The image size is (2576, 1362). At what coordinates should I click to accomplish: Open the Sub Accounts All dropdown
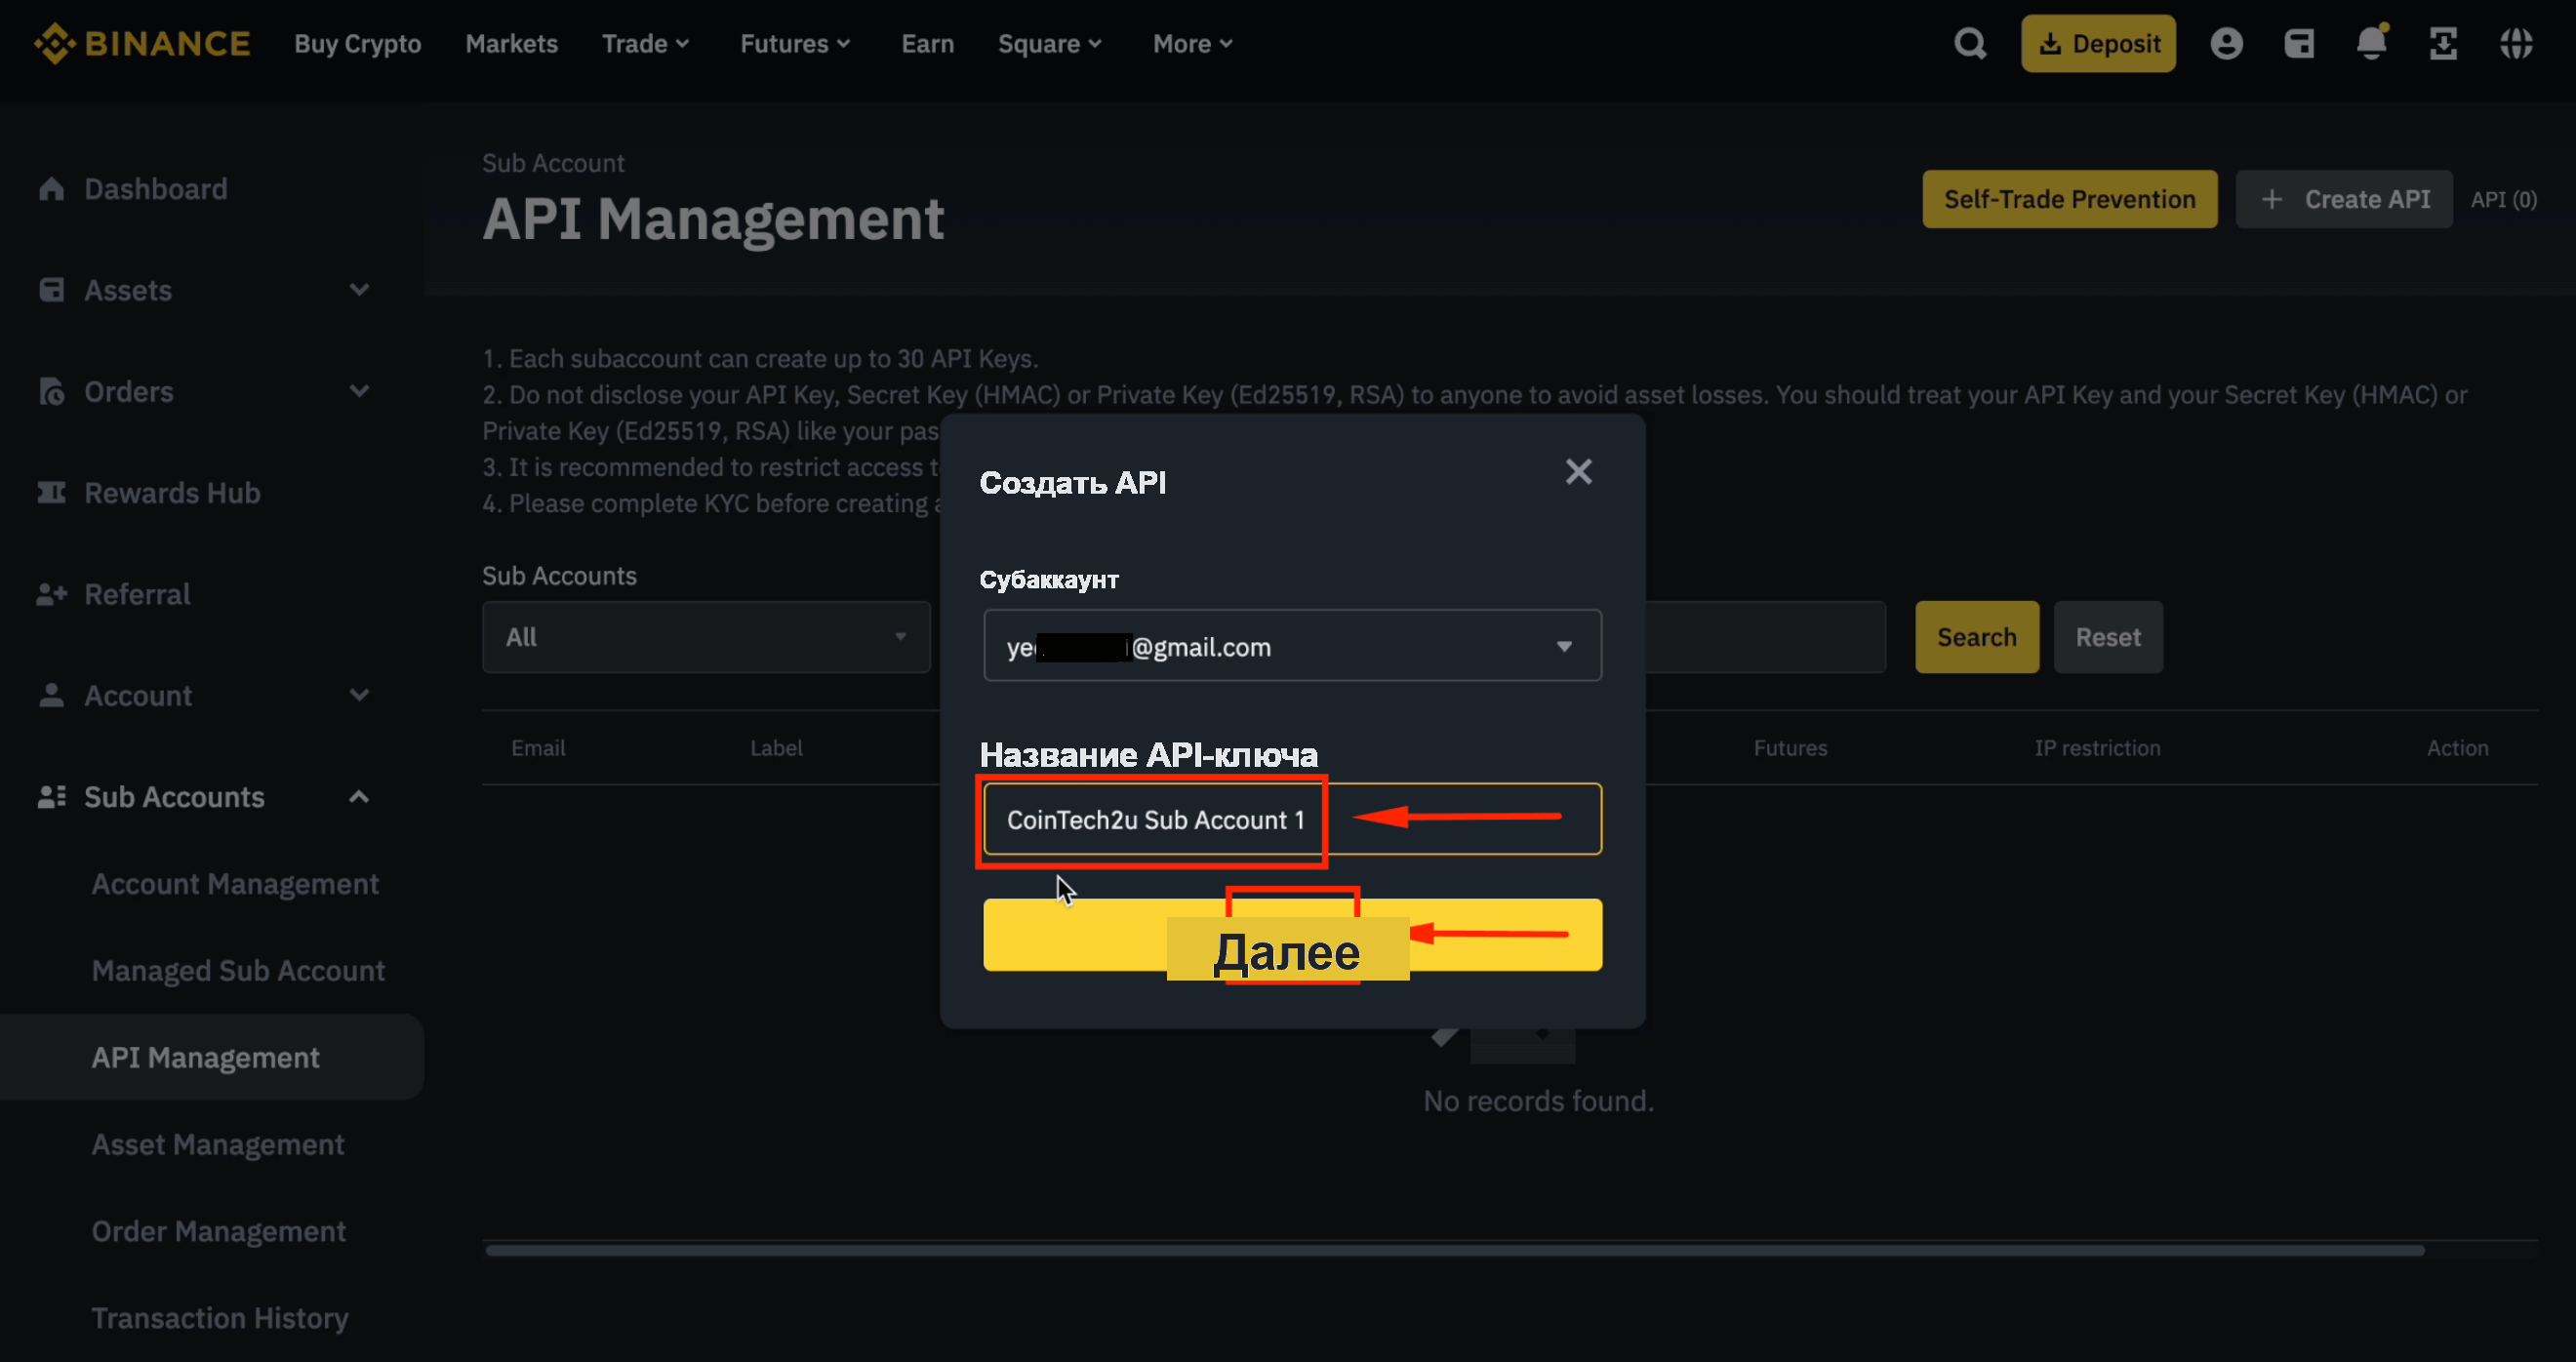tap(706, 637)
